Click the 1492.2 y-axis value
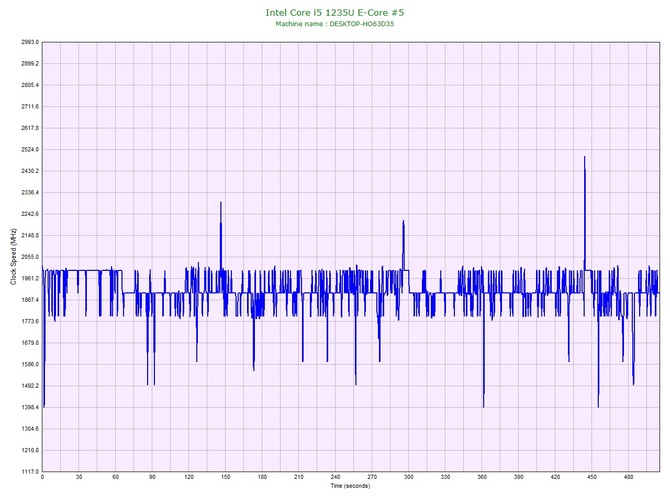This screenshot has height=503, width=670. click(30, 386)
